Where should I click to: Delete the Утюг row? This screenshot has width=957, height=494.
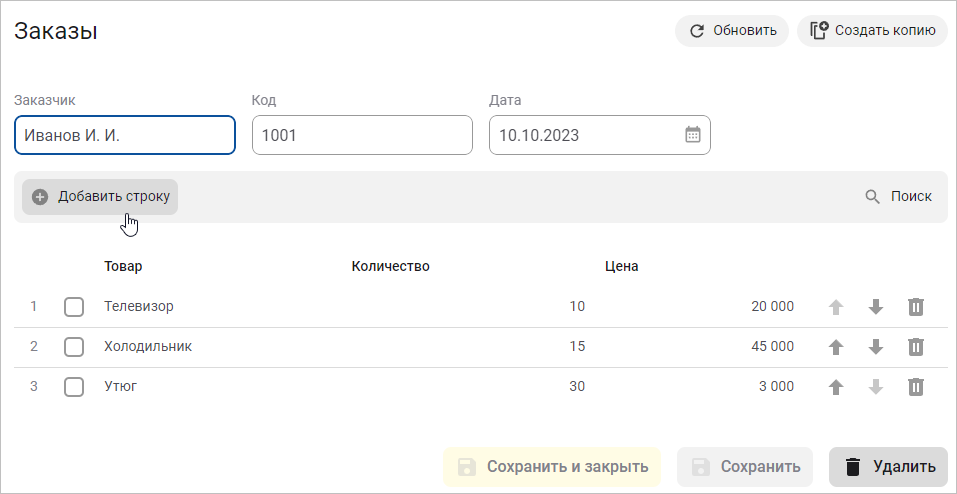(x=915, y=387)
